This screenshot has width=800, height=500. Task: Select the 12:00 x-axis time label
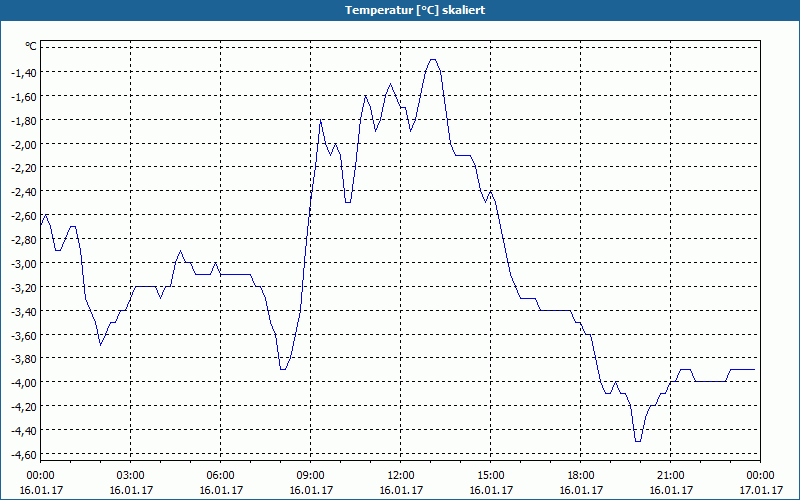click(x=401, y=476)
